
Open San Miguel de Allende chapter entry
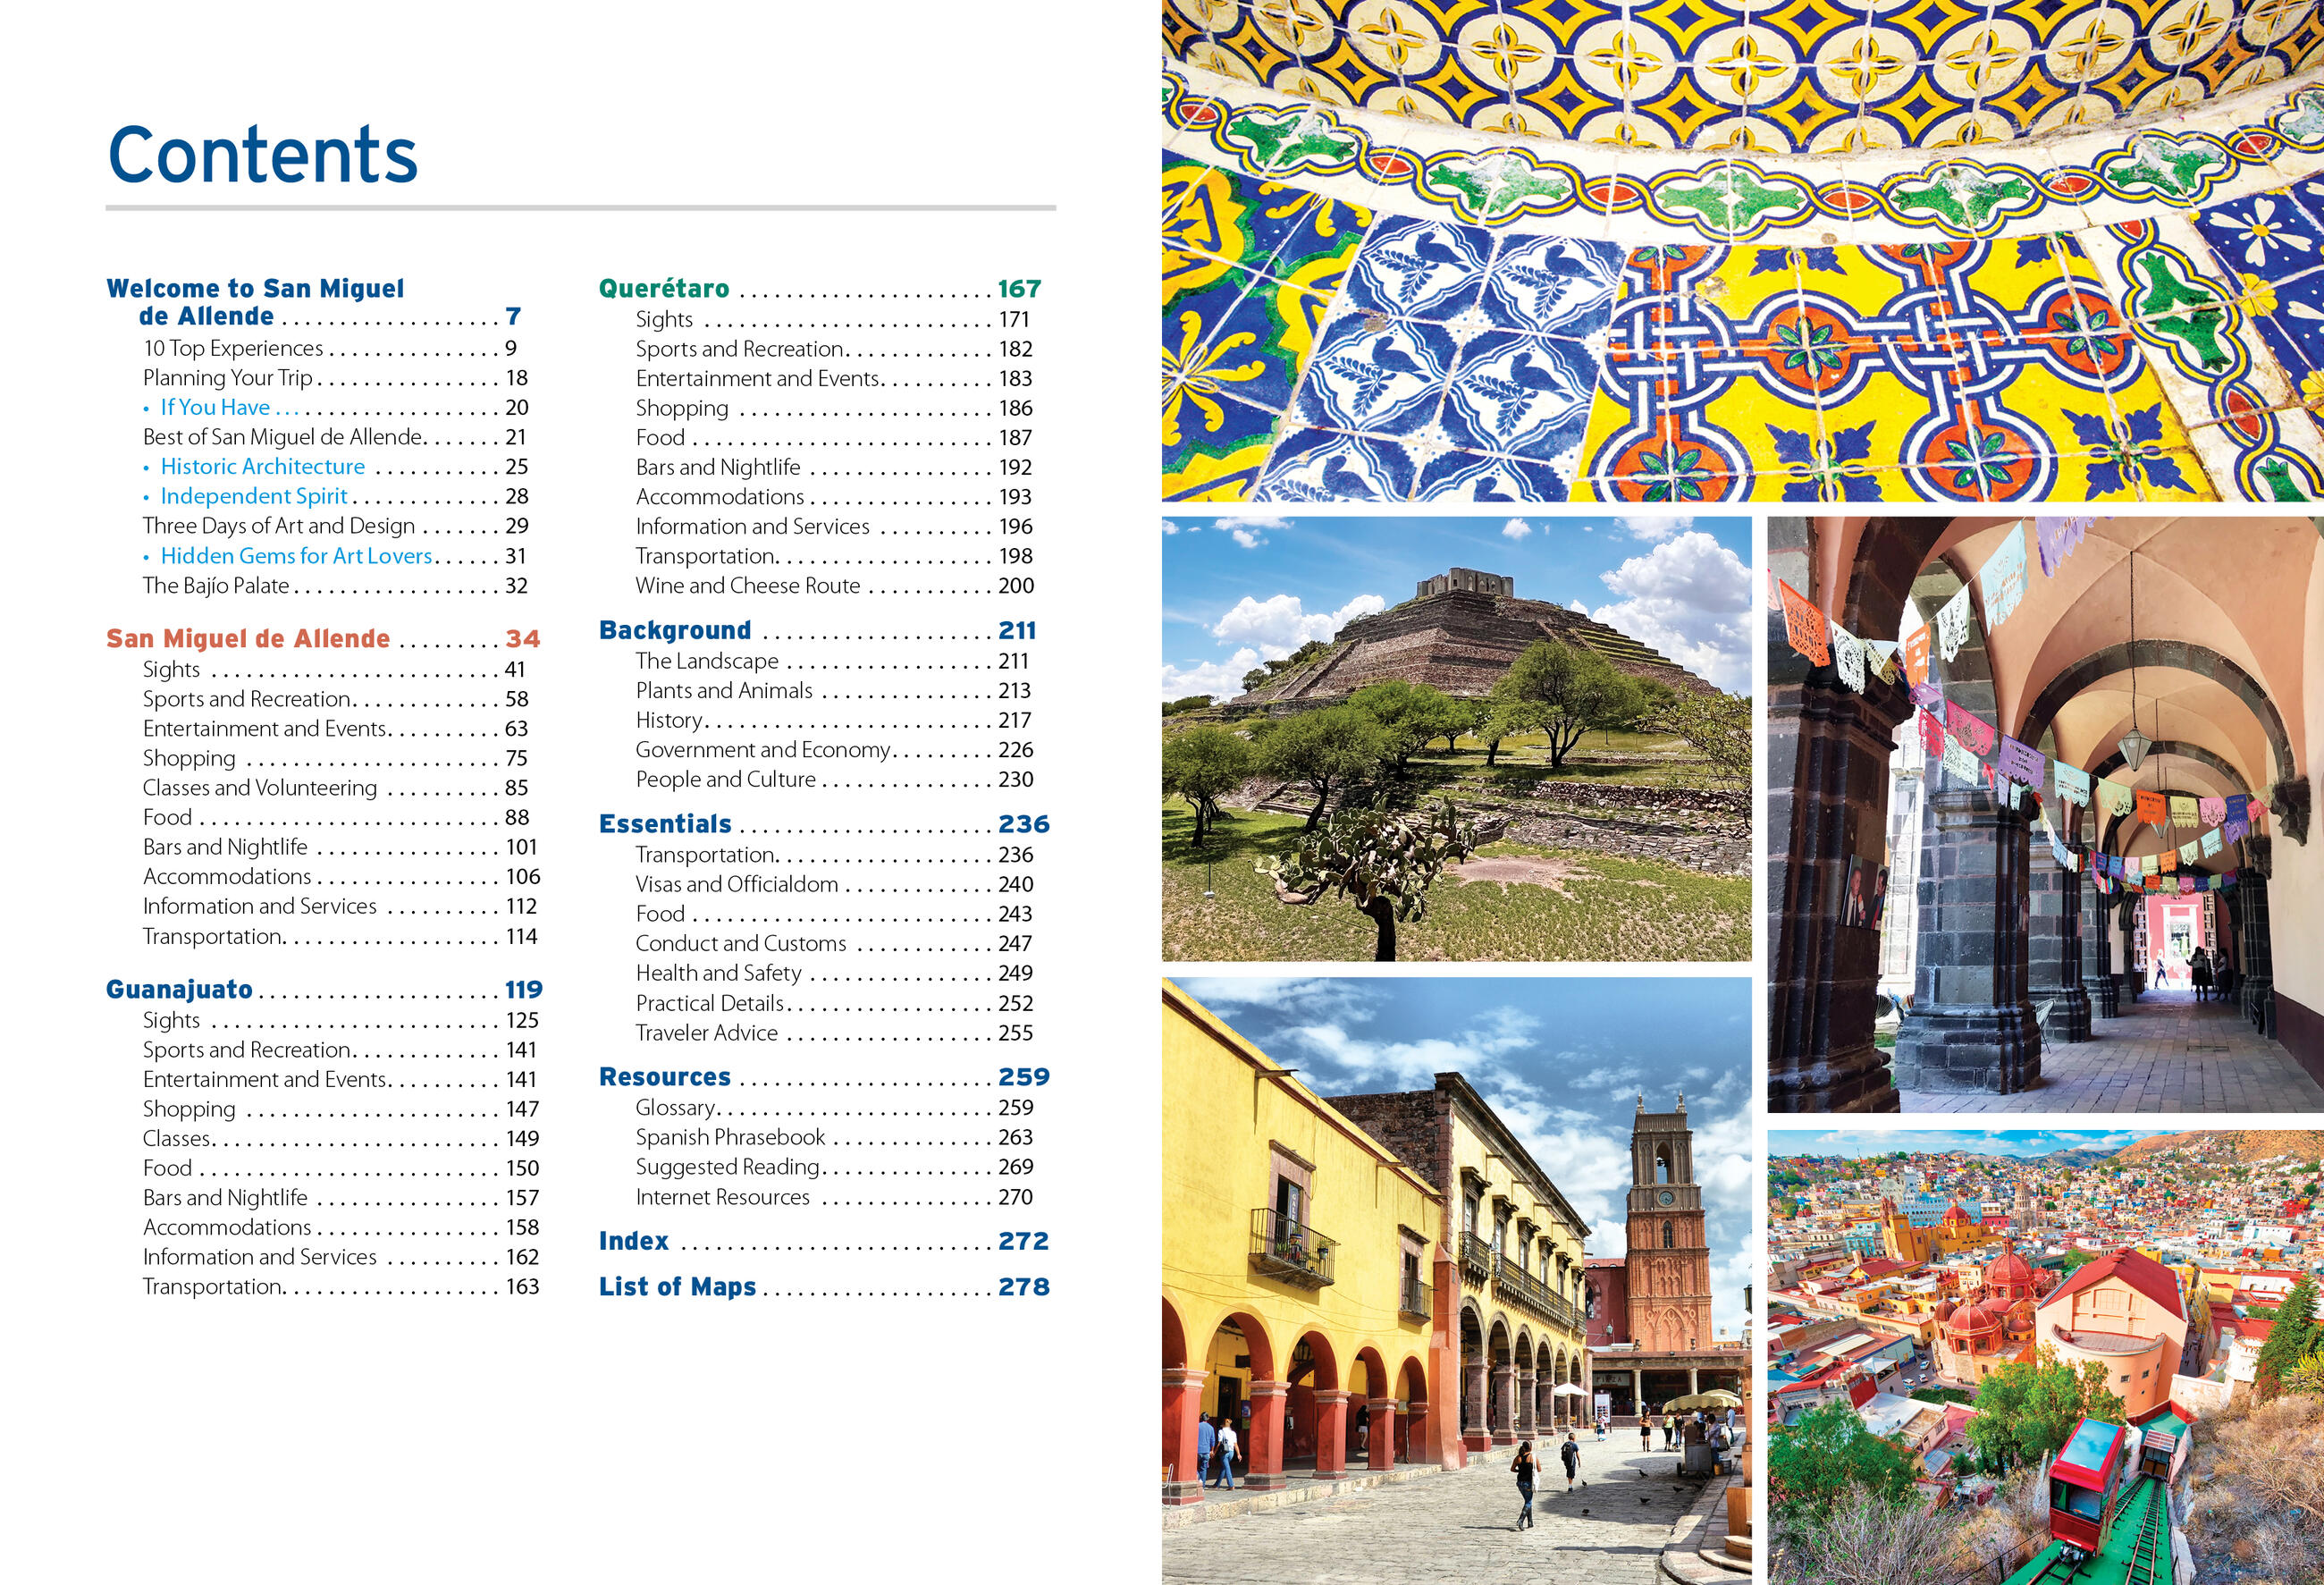coord(248,639)
